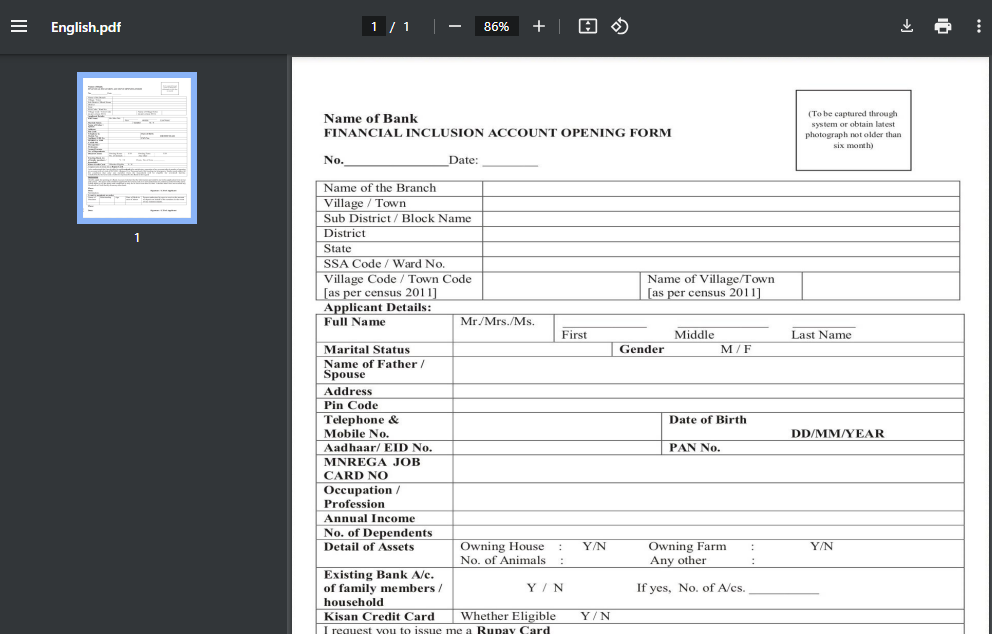Click the 'DD/MM/YEAR' format text
The image size is (992, 634).
[x=838, y=434]
